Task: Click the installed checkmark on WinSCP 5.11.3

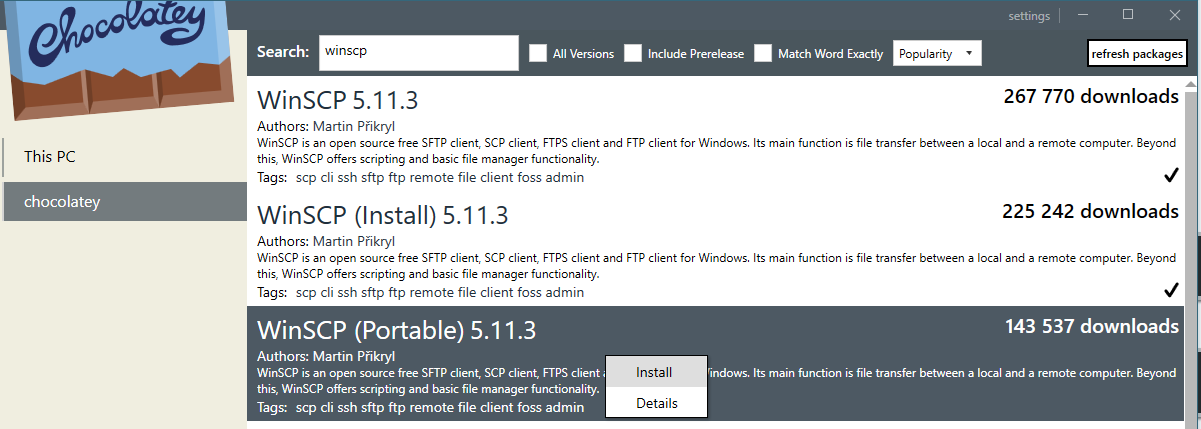Action: pyautogui.click(x=1171, y=177)
